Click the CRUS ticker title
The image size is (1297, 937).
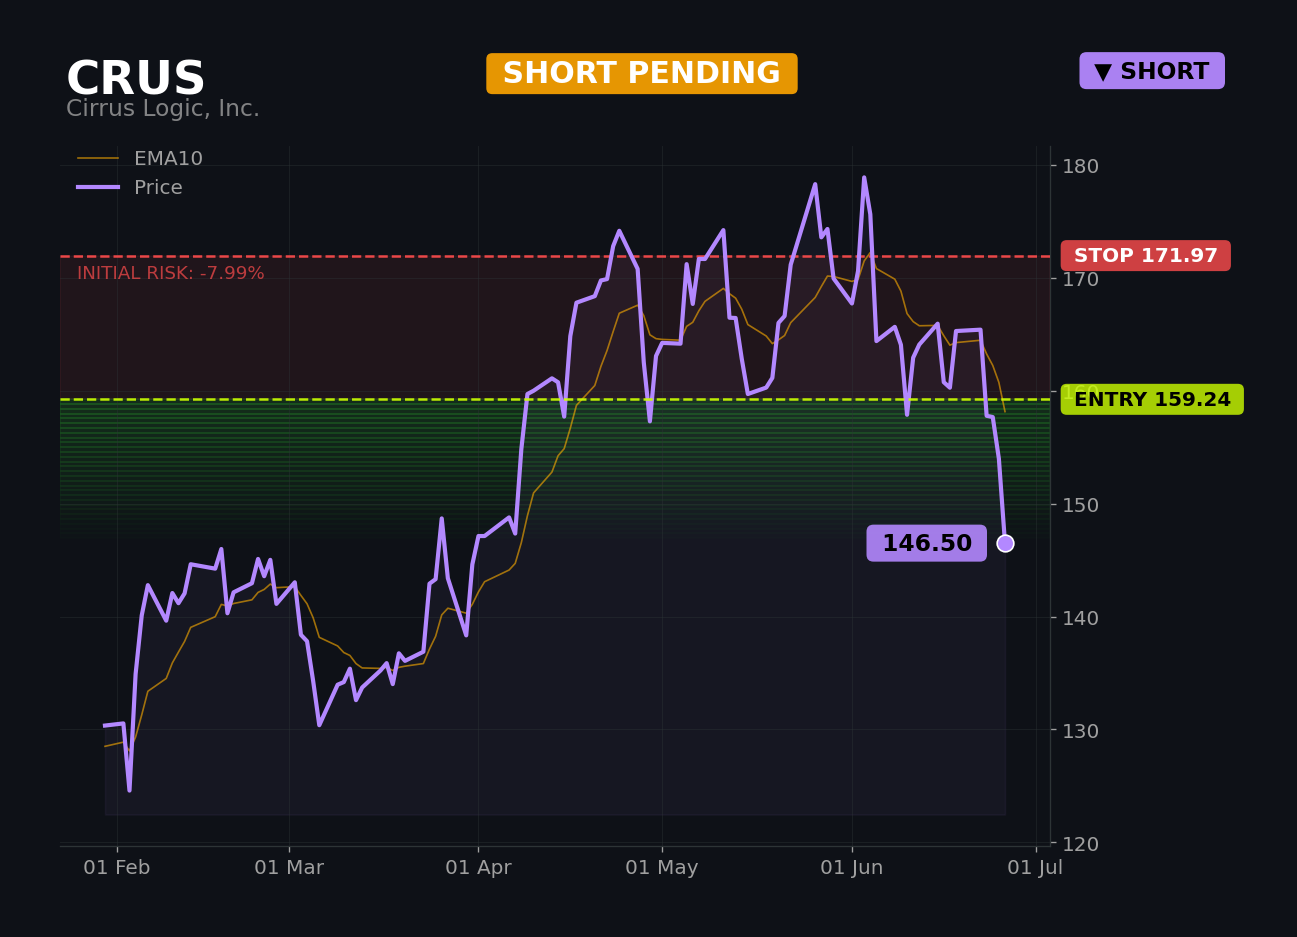tap(136, 79)
